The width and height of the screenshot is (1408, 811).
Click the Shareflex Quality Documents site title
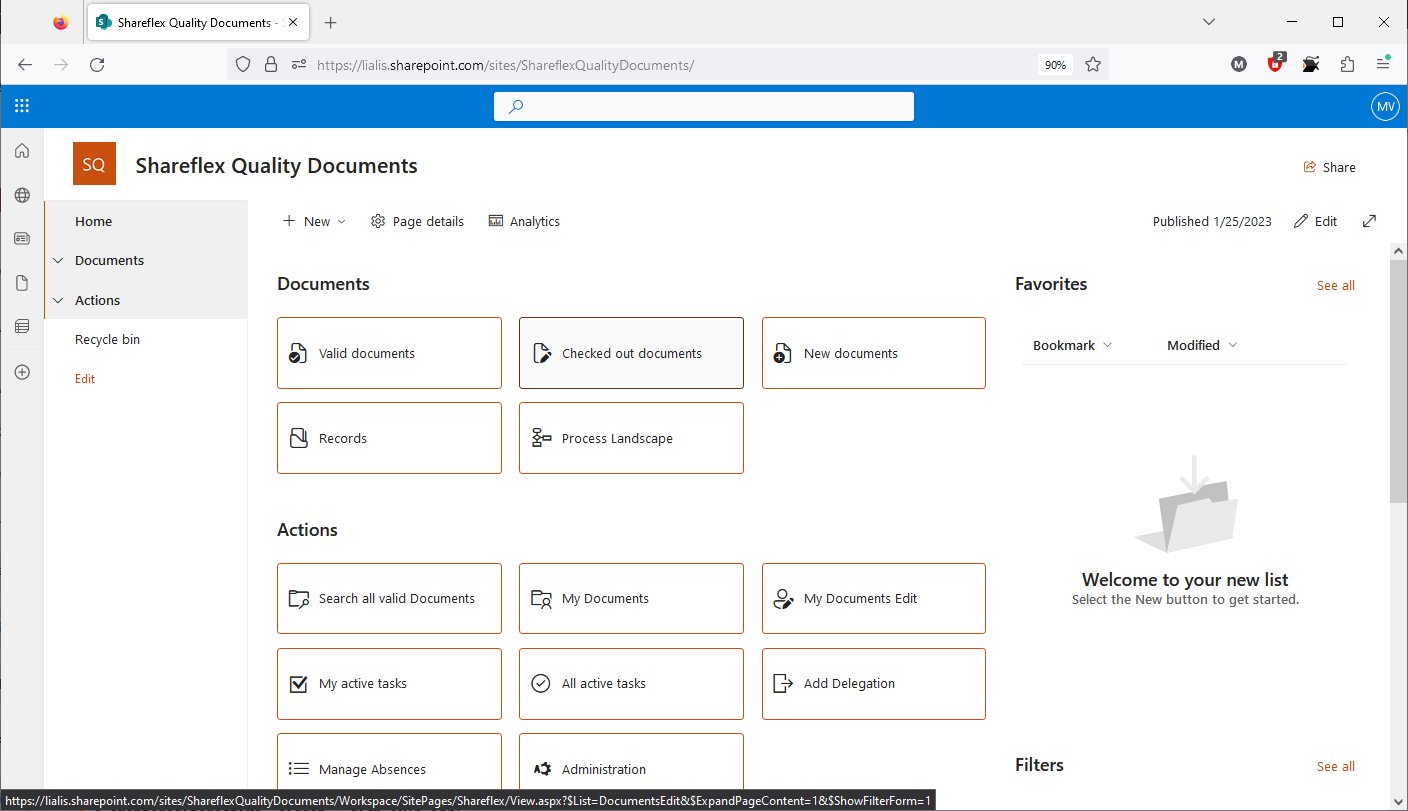point(276,166)
